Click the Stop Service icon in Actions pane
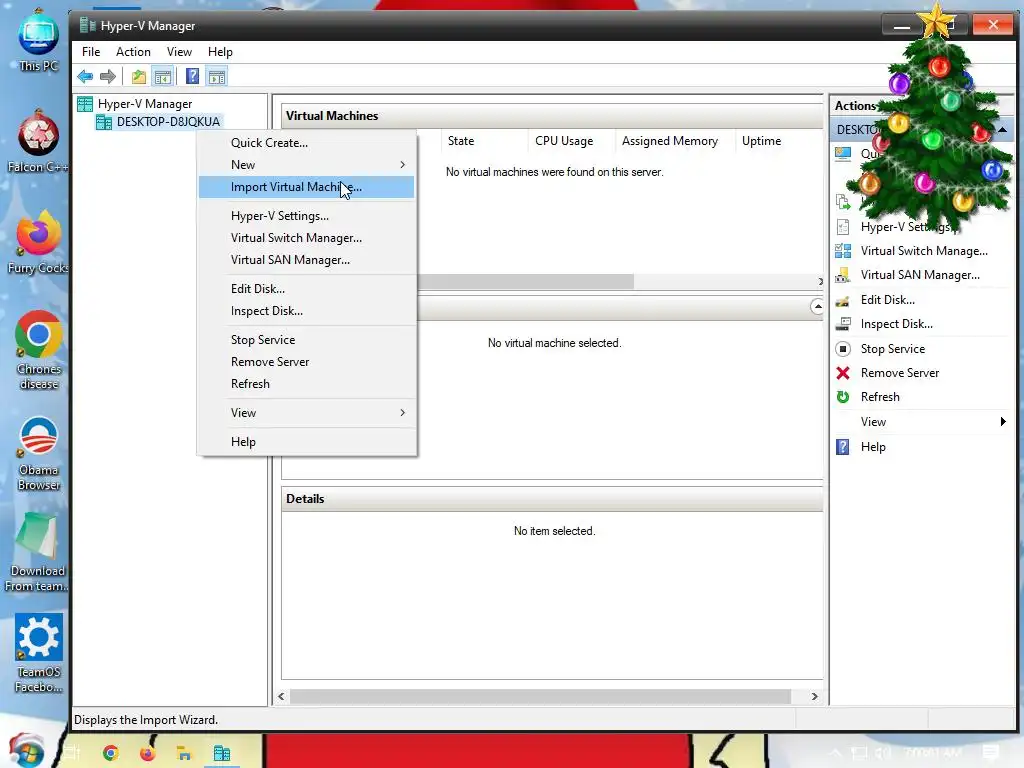Image resolution: width=1024 pixels, height=768 pixels. (843, 349)
